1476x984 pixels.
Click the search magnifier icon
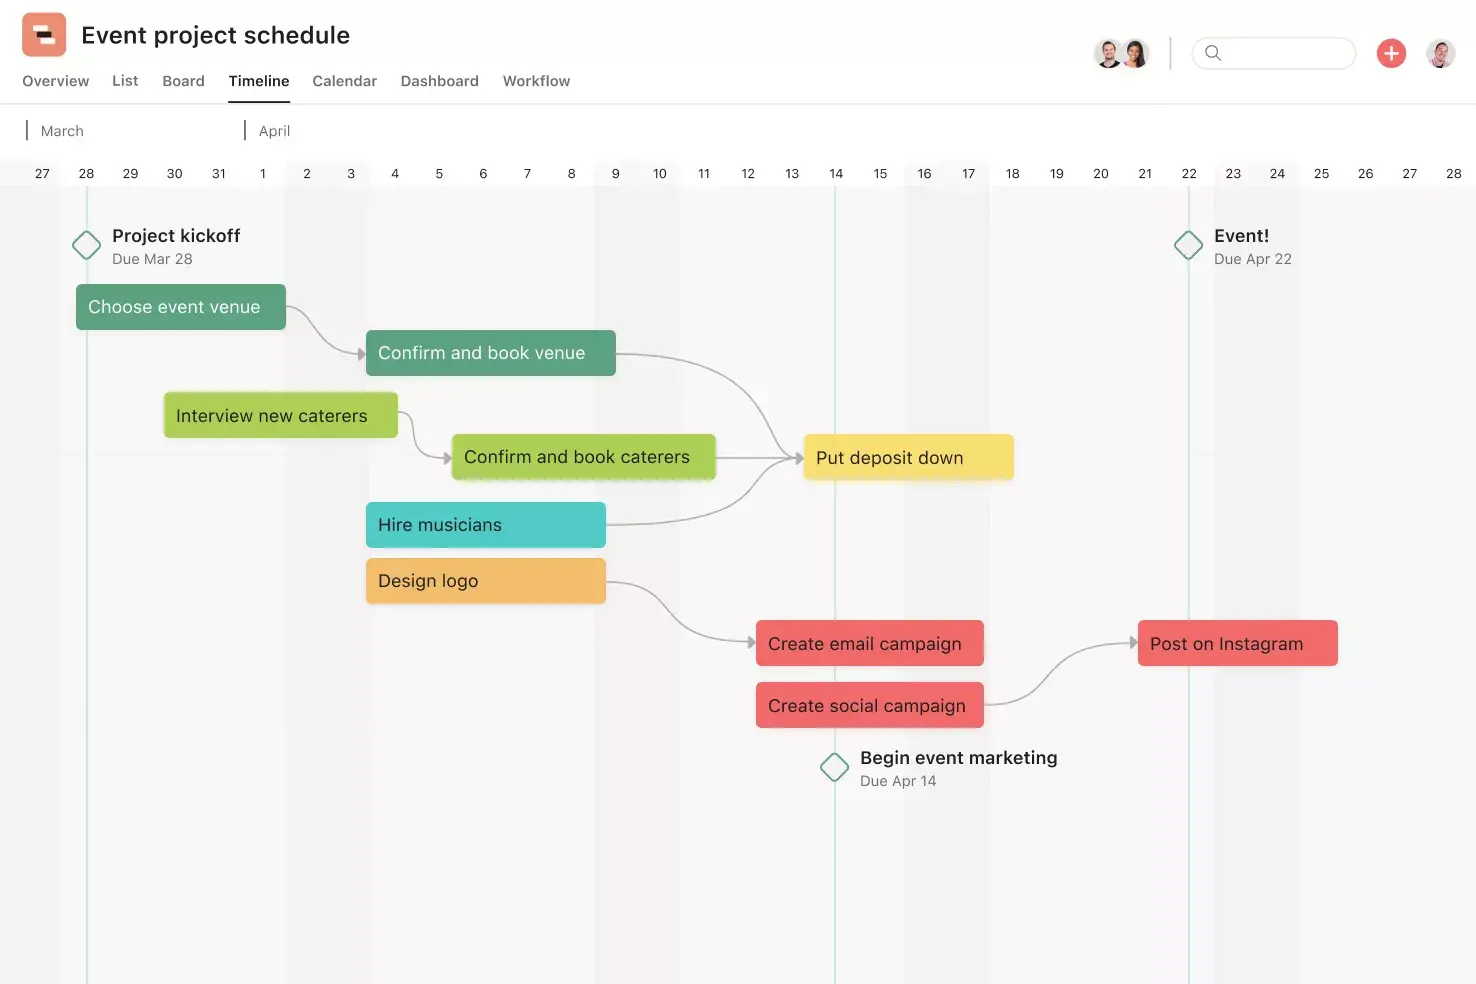point(1213,53)
